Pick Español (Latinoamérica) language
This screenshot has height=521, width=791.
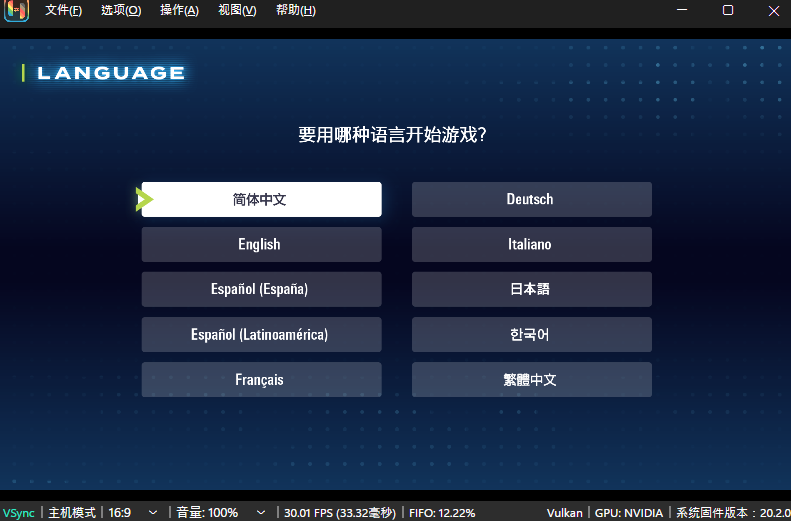[261, 334]
